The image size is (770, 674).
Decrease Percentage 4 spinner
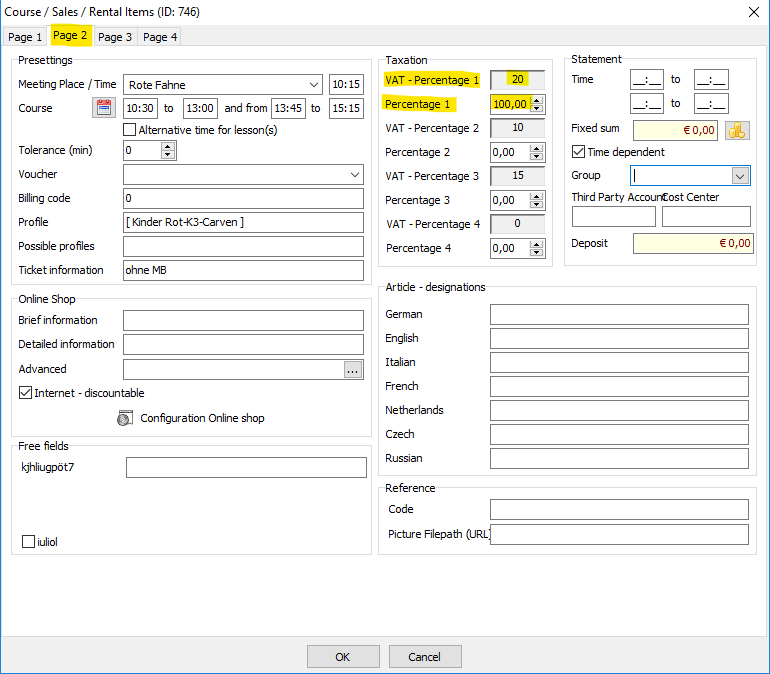pyautogui.click(x=537, y=252)
